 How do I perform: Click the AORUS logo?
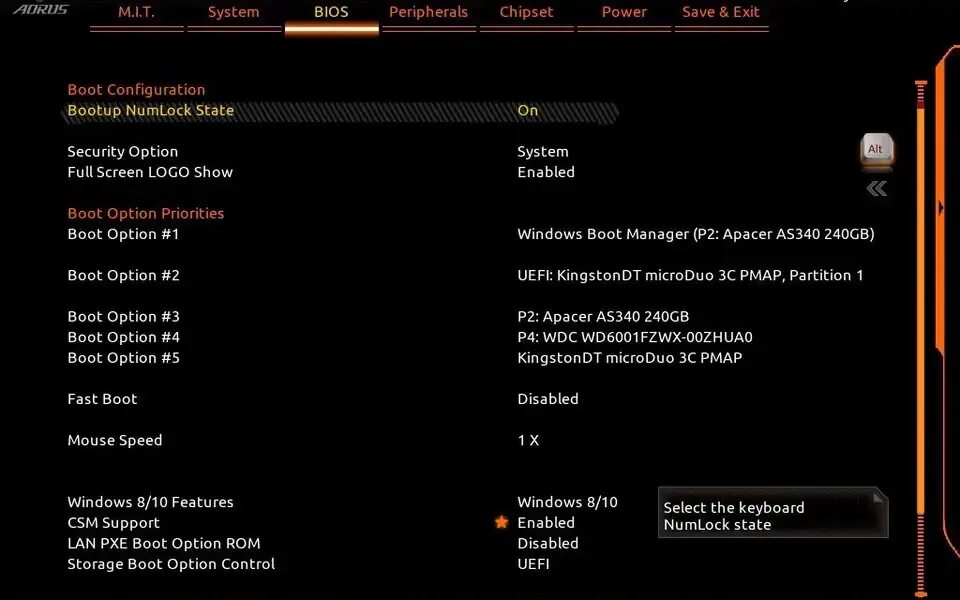[x=41, y=8]
